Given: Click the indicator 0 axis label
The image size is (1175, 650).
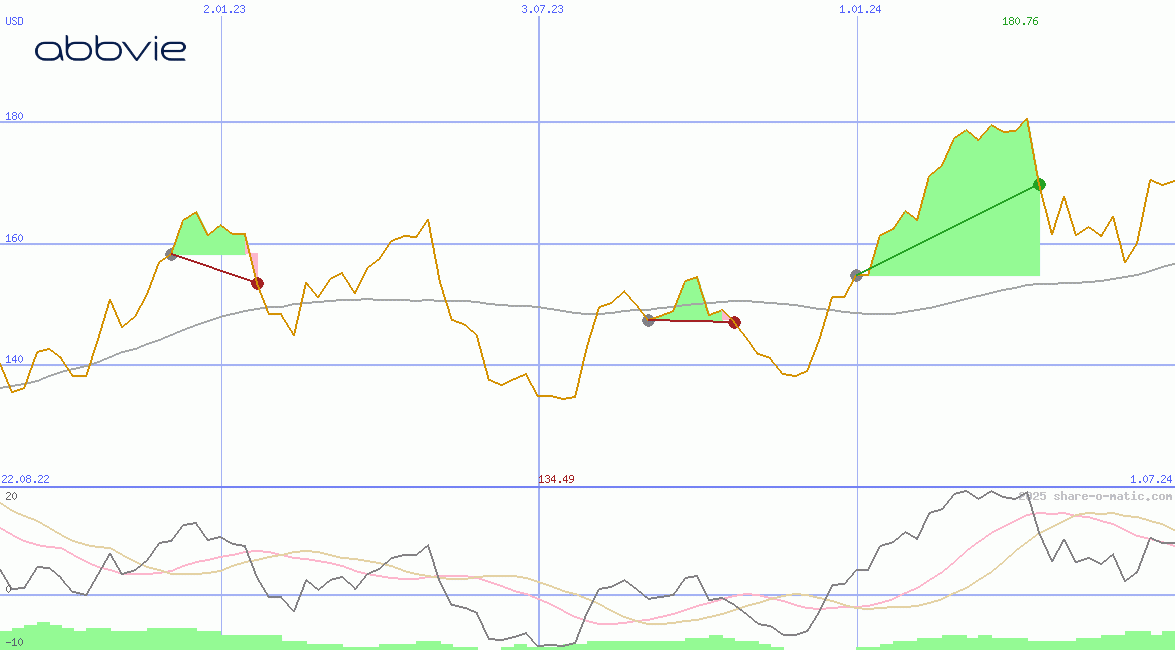Looking at the screenshot, I should (7, 589).
